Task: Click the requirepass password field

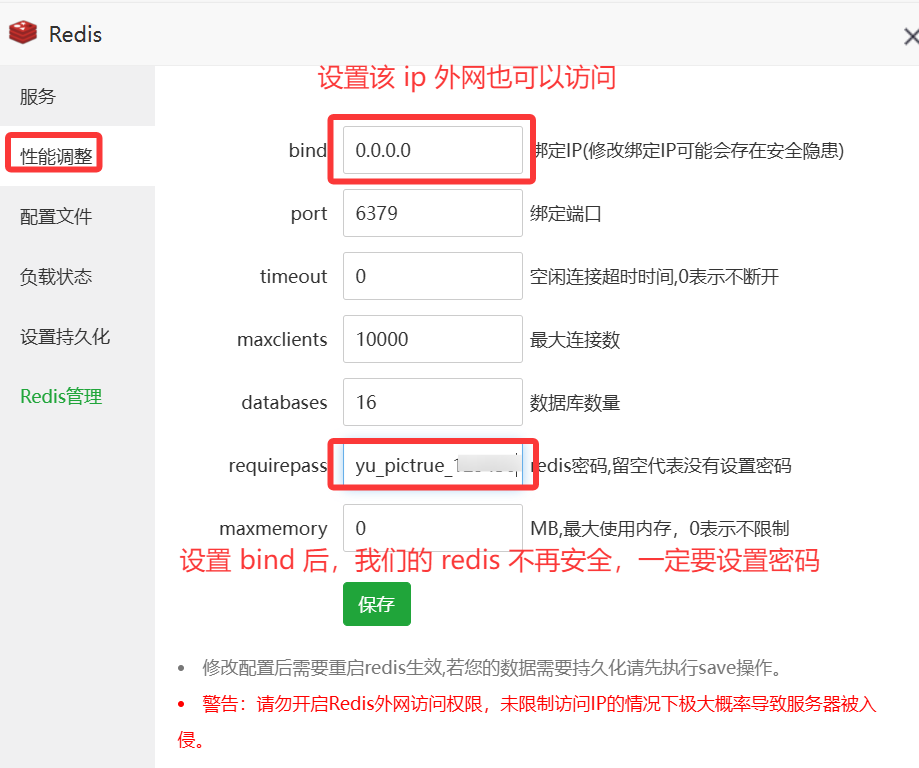Action: (433, 465)
